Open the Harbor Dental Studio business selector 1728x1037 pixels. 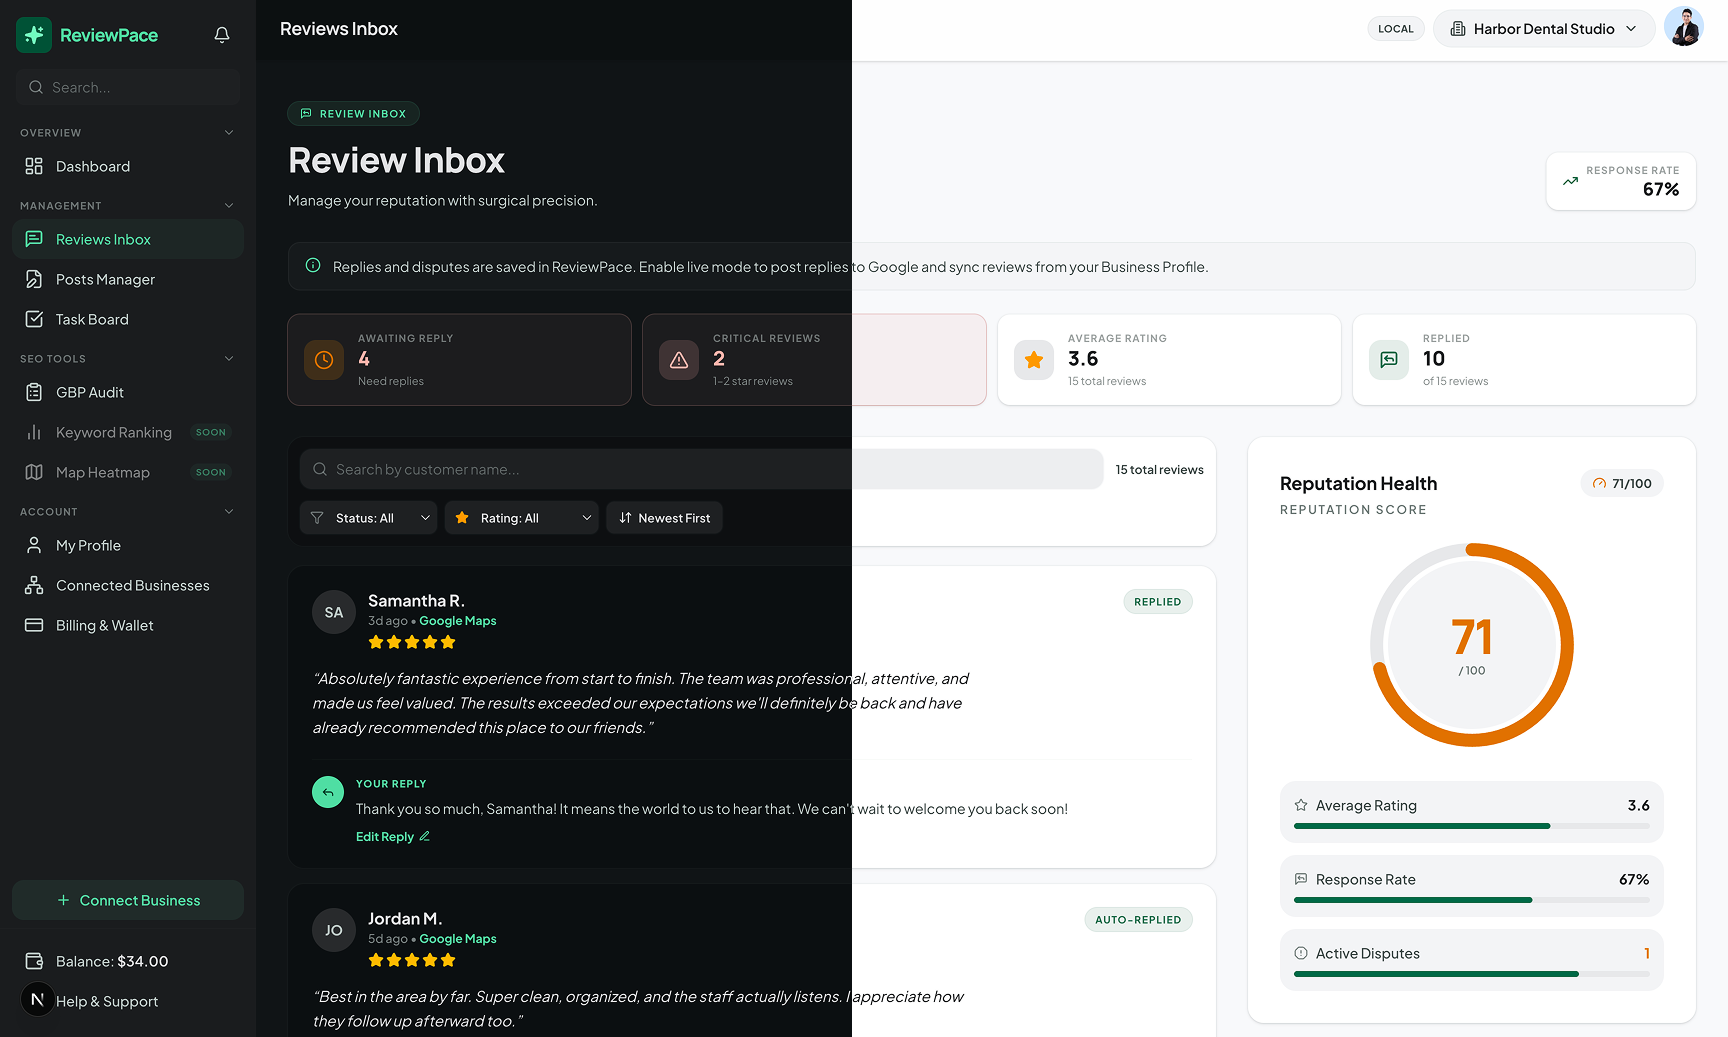point(1544,29)
